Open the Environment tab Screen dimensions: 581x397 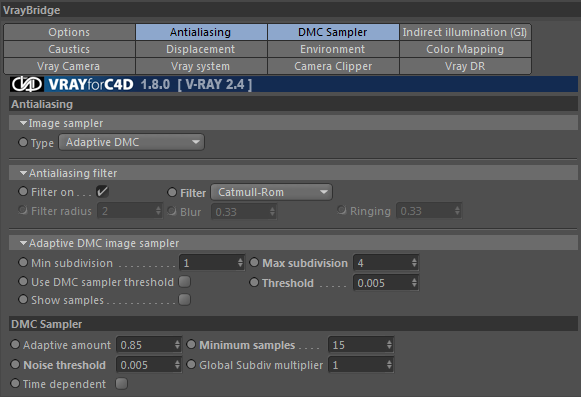[333, 49]
